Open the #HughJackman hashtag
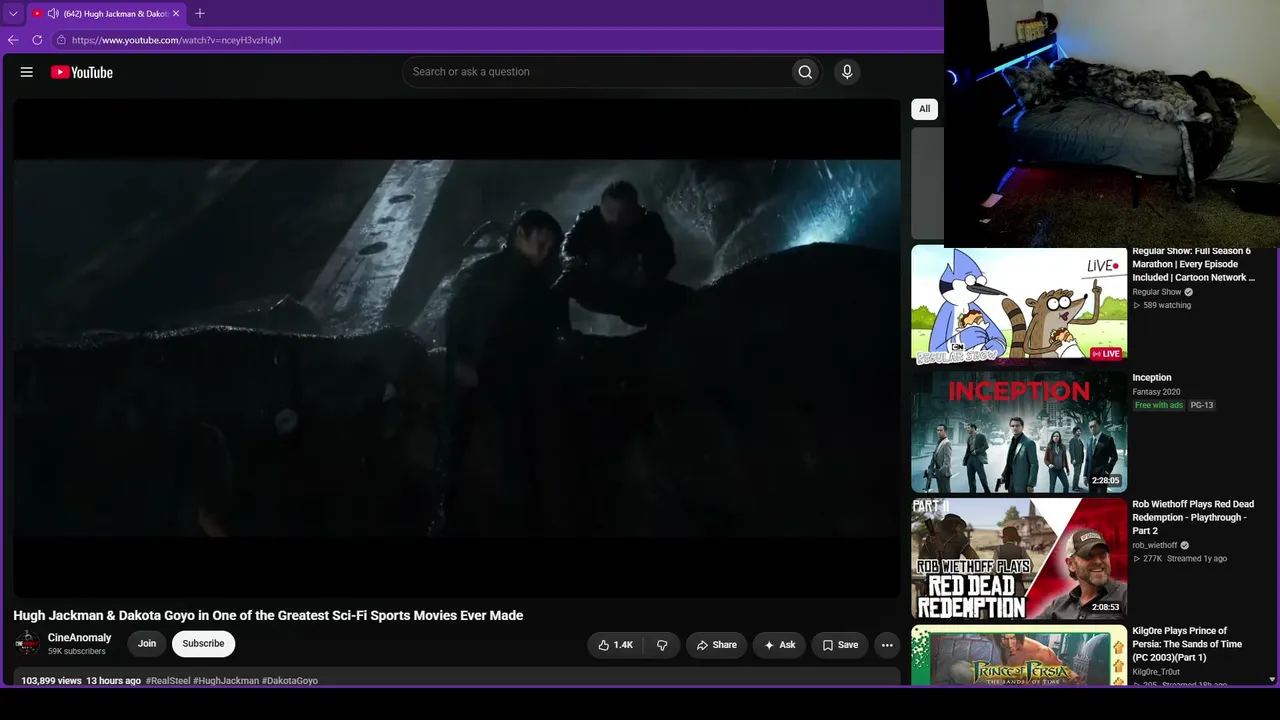This screenshot has height=720, width=1280. tap(226, 681)
